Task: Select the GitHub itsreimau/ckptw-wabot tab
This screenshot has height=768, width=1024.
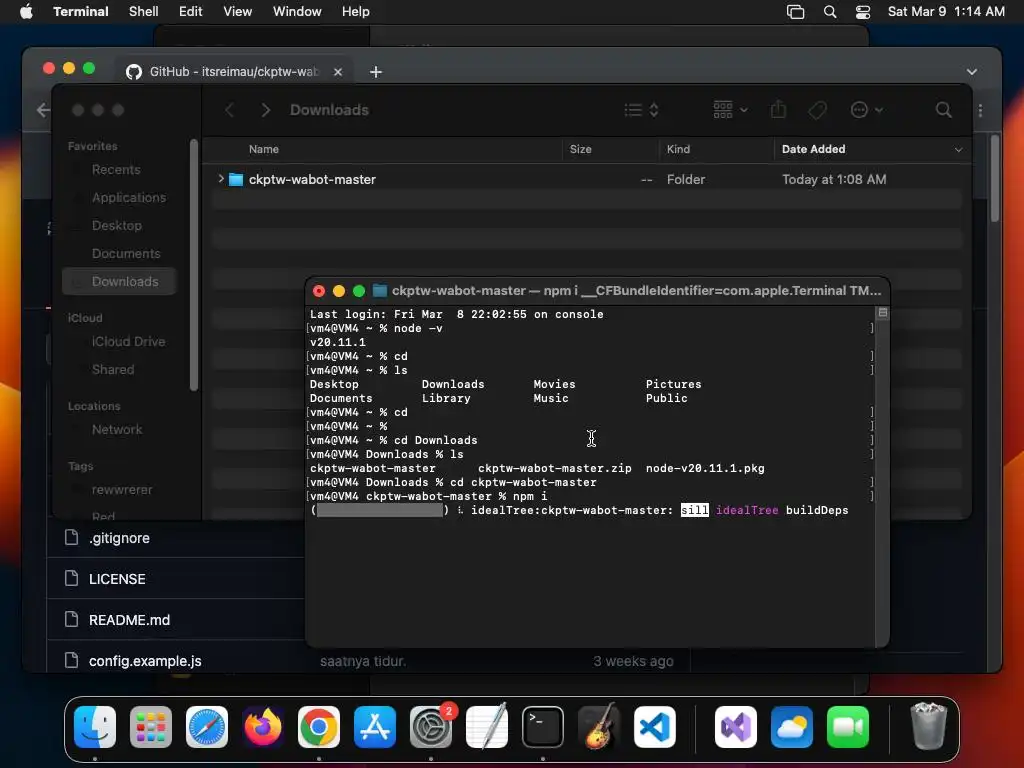Action: [x=234, y=71]
